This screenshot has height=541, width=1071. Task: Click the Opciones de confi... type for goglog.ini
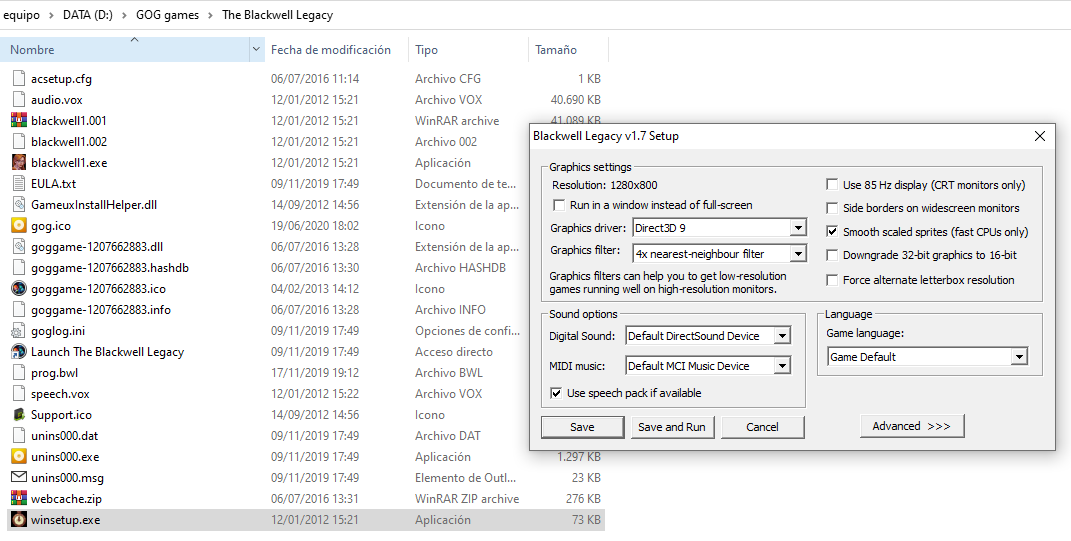pyautogui.click(x=467, y=331)
